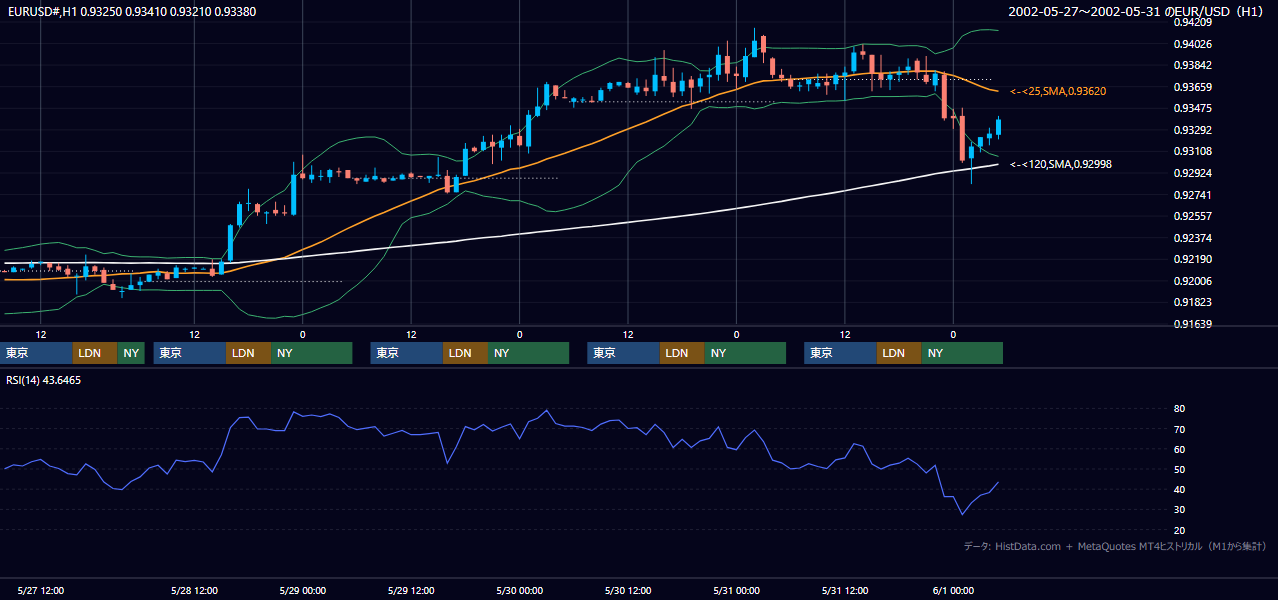Click price axis value 0.92006
The width and height of the screenshot is (1278, 600).
[x=1192, y=281]
